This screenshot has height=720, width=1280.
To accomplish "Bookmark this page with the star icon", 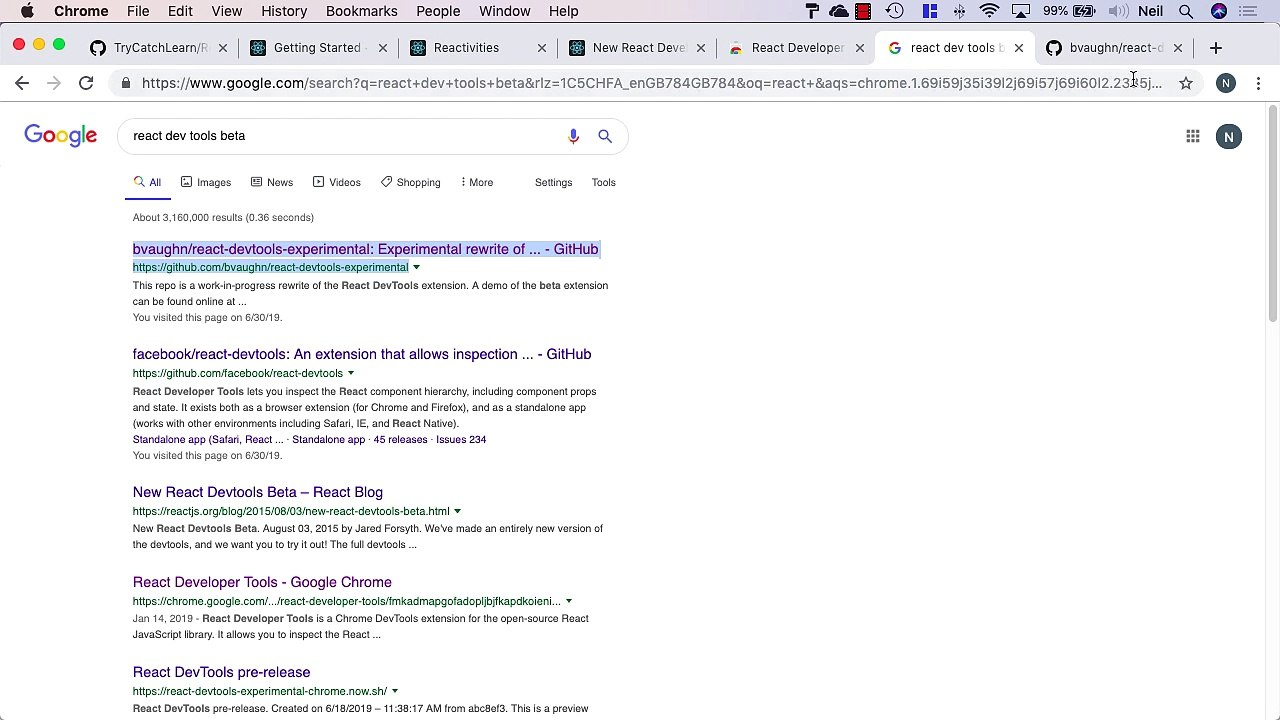I will coord(1186,83).
